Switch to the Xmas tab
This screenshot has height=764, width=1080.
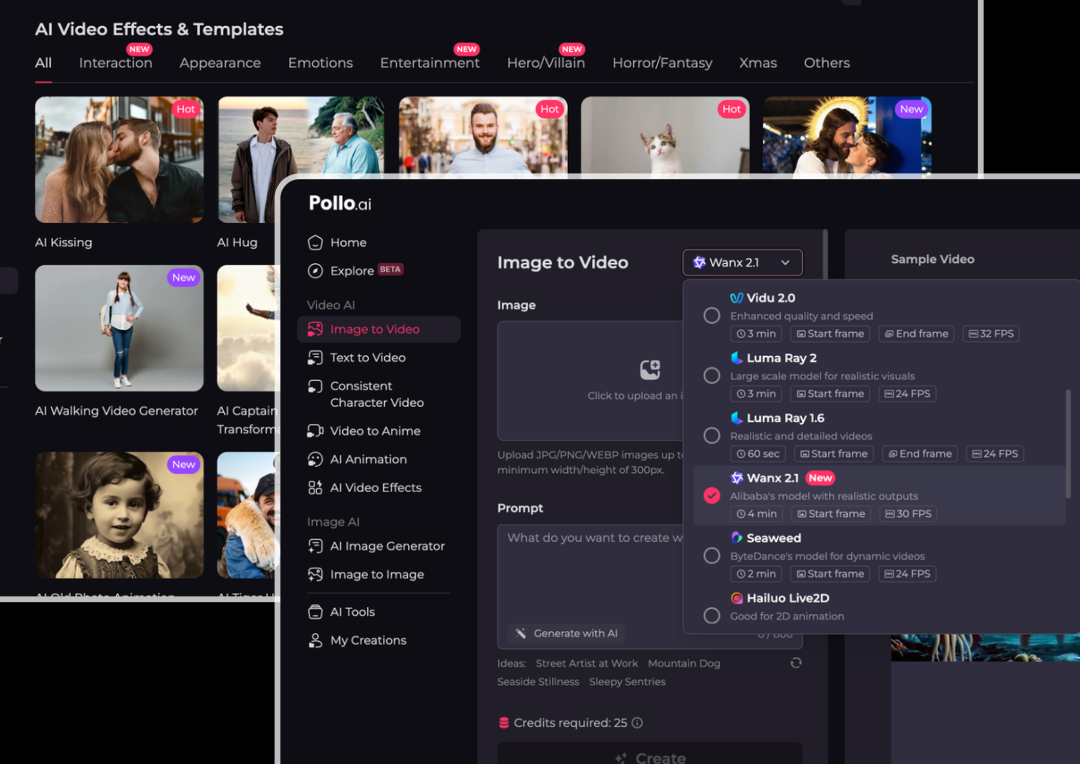(x=758, y=63)
